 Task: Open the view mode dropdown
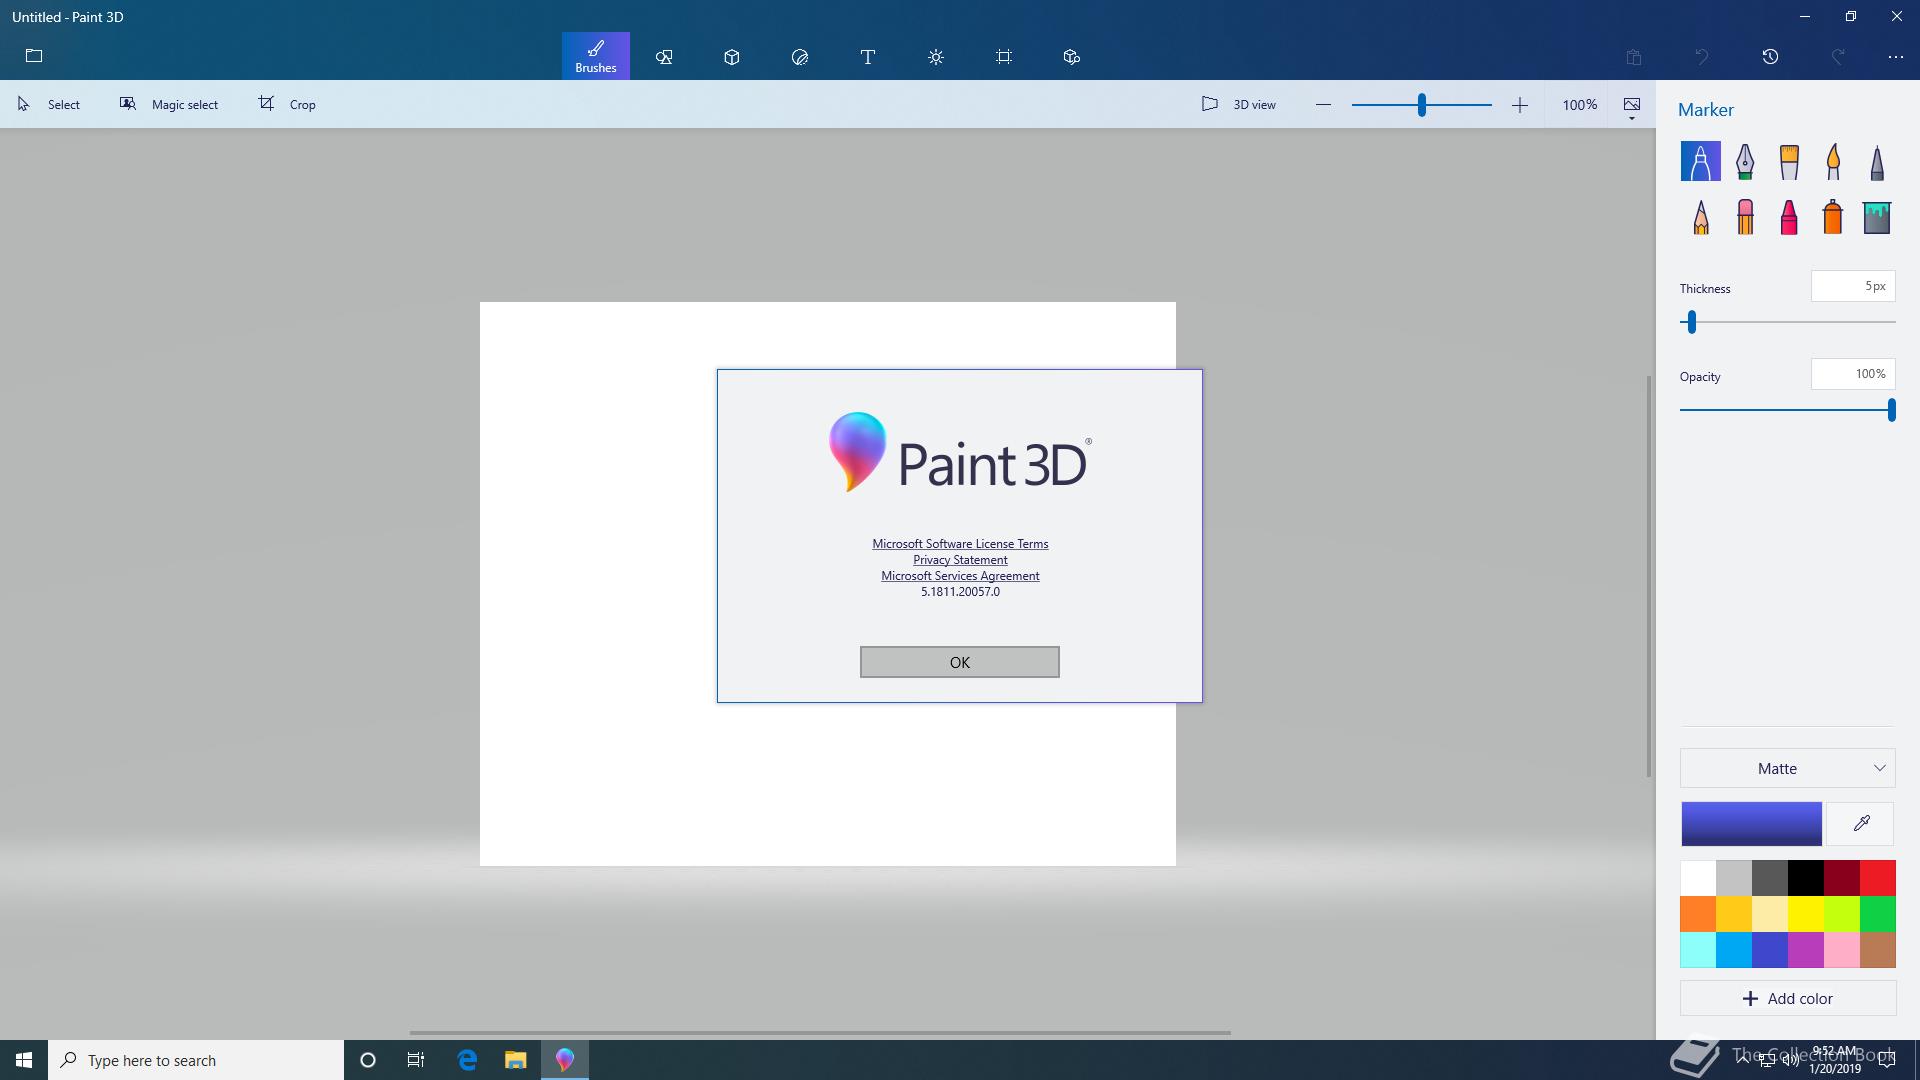(x=1632, y=107)
